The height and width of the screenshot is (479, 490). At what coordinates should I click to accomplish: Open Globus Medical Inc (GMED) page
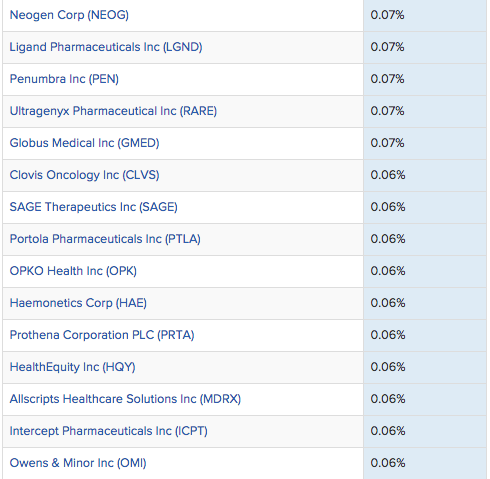pos(84,143)
